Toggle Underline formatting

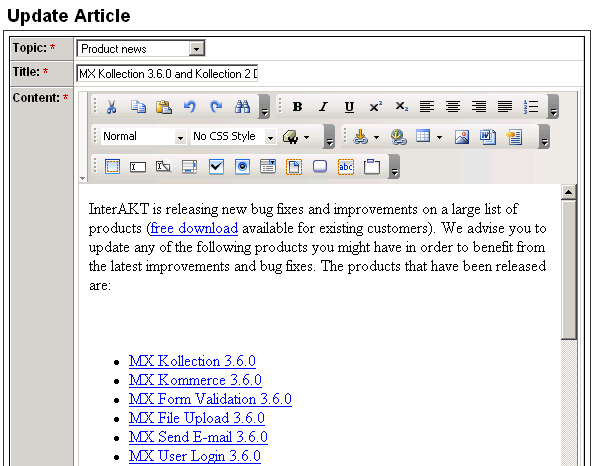(x=349, y=107)
